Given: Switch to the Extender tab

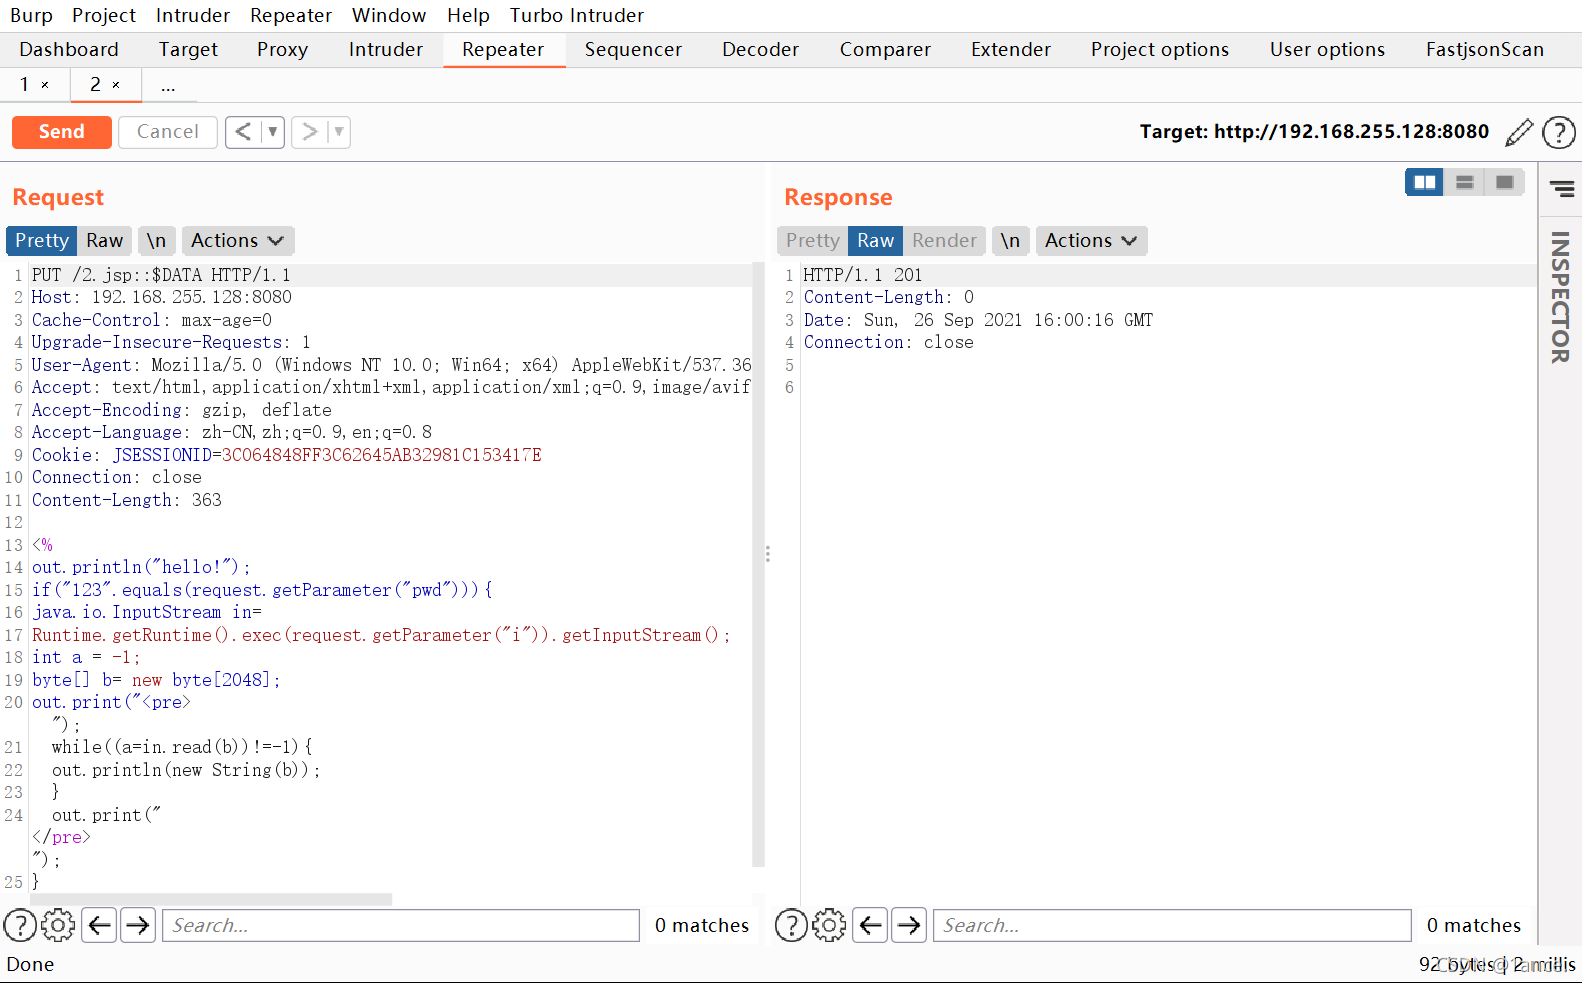Looking at the screenshot, I should 1010,50.
